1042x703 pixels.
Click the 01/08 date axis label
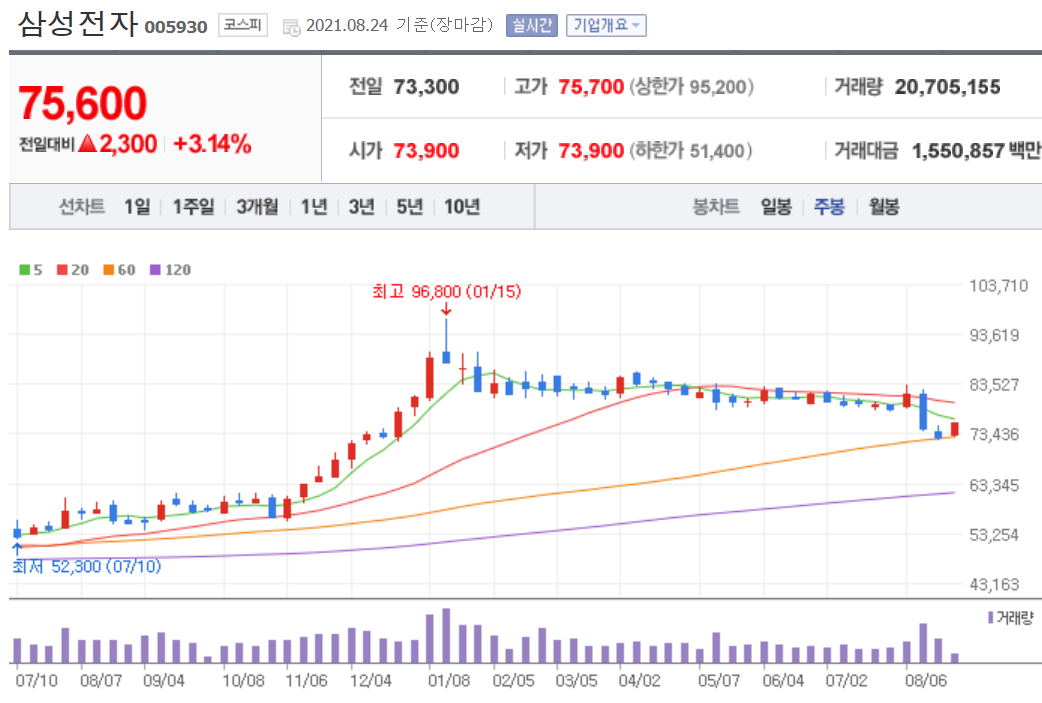[x=449, y=680]
